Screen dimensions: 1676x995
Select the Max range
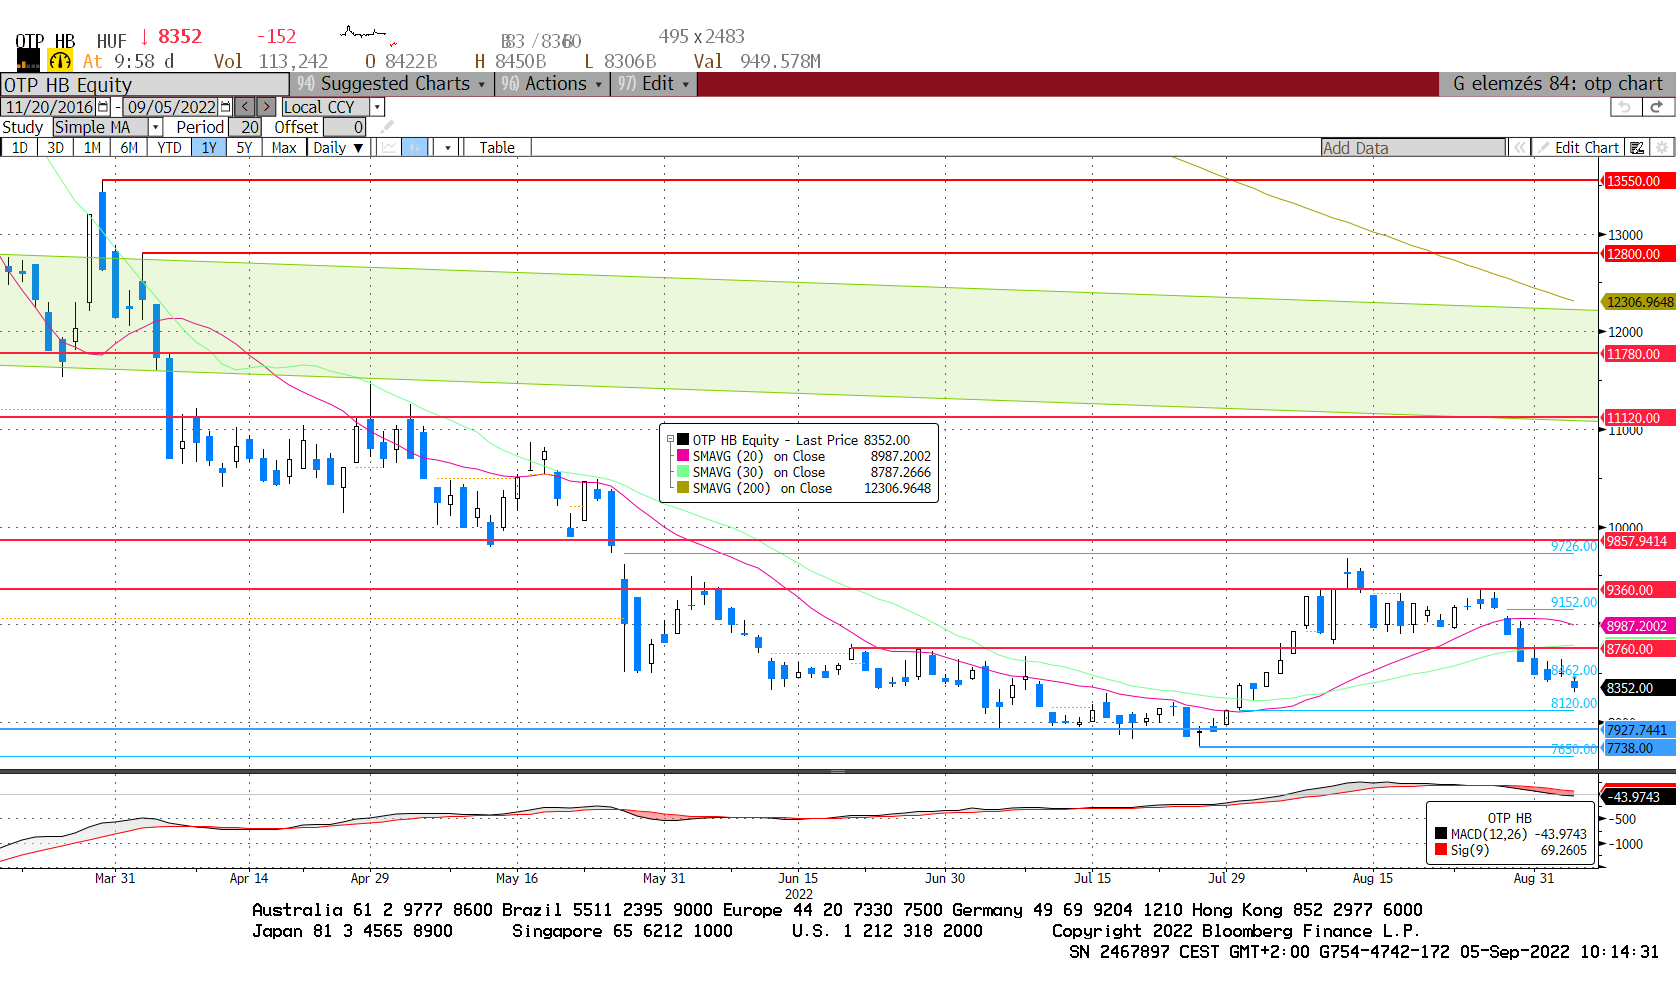click(x=284, y=148)
